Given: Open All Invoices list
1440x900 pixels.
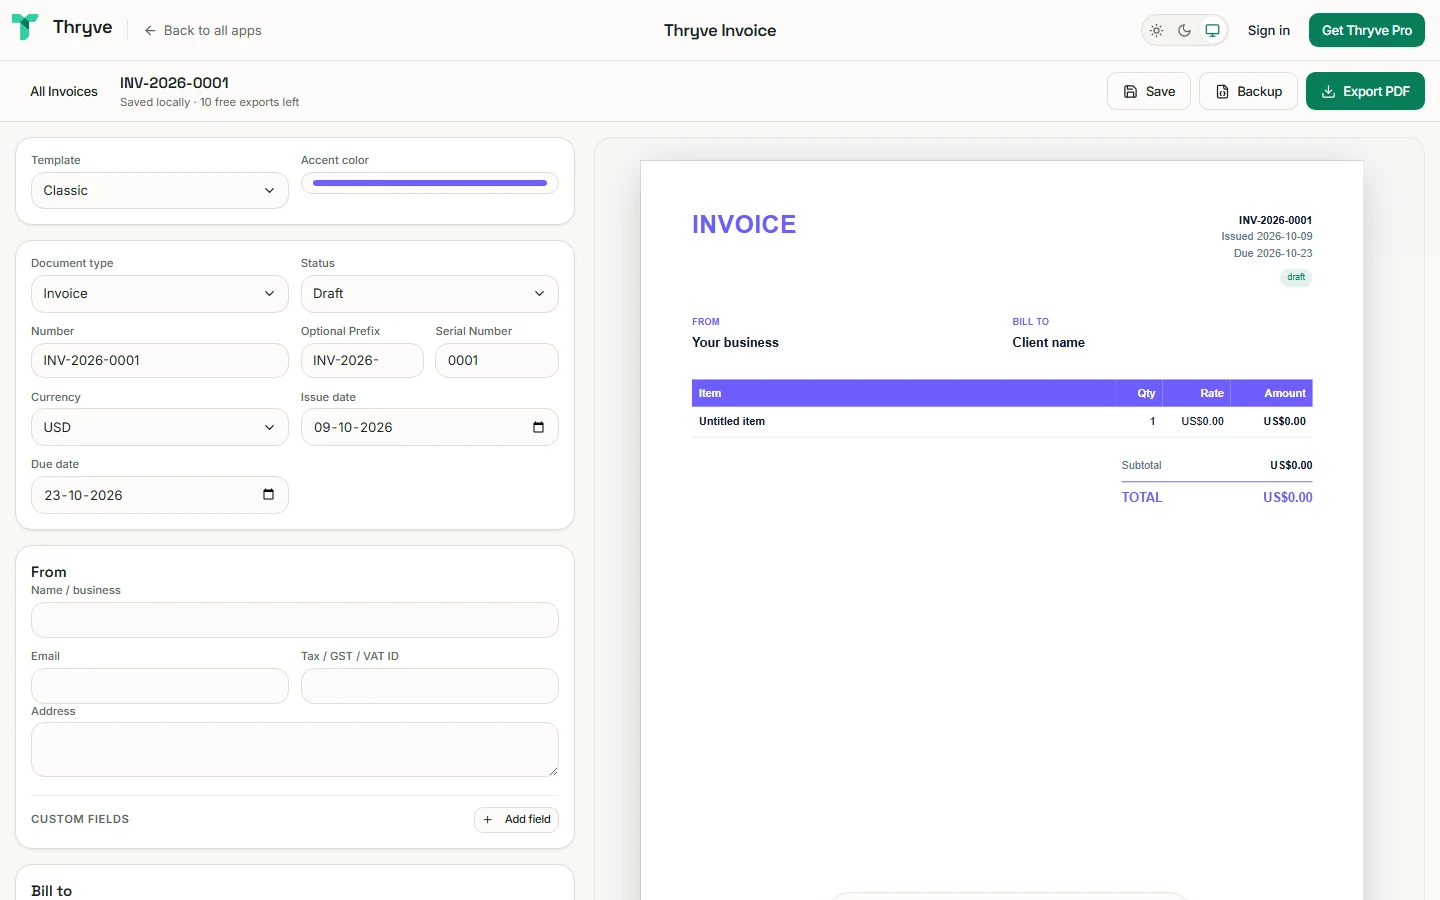Looking at the screenshot, I should (x=64, y=91).
